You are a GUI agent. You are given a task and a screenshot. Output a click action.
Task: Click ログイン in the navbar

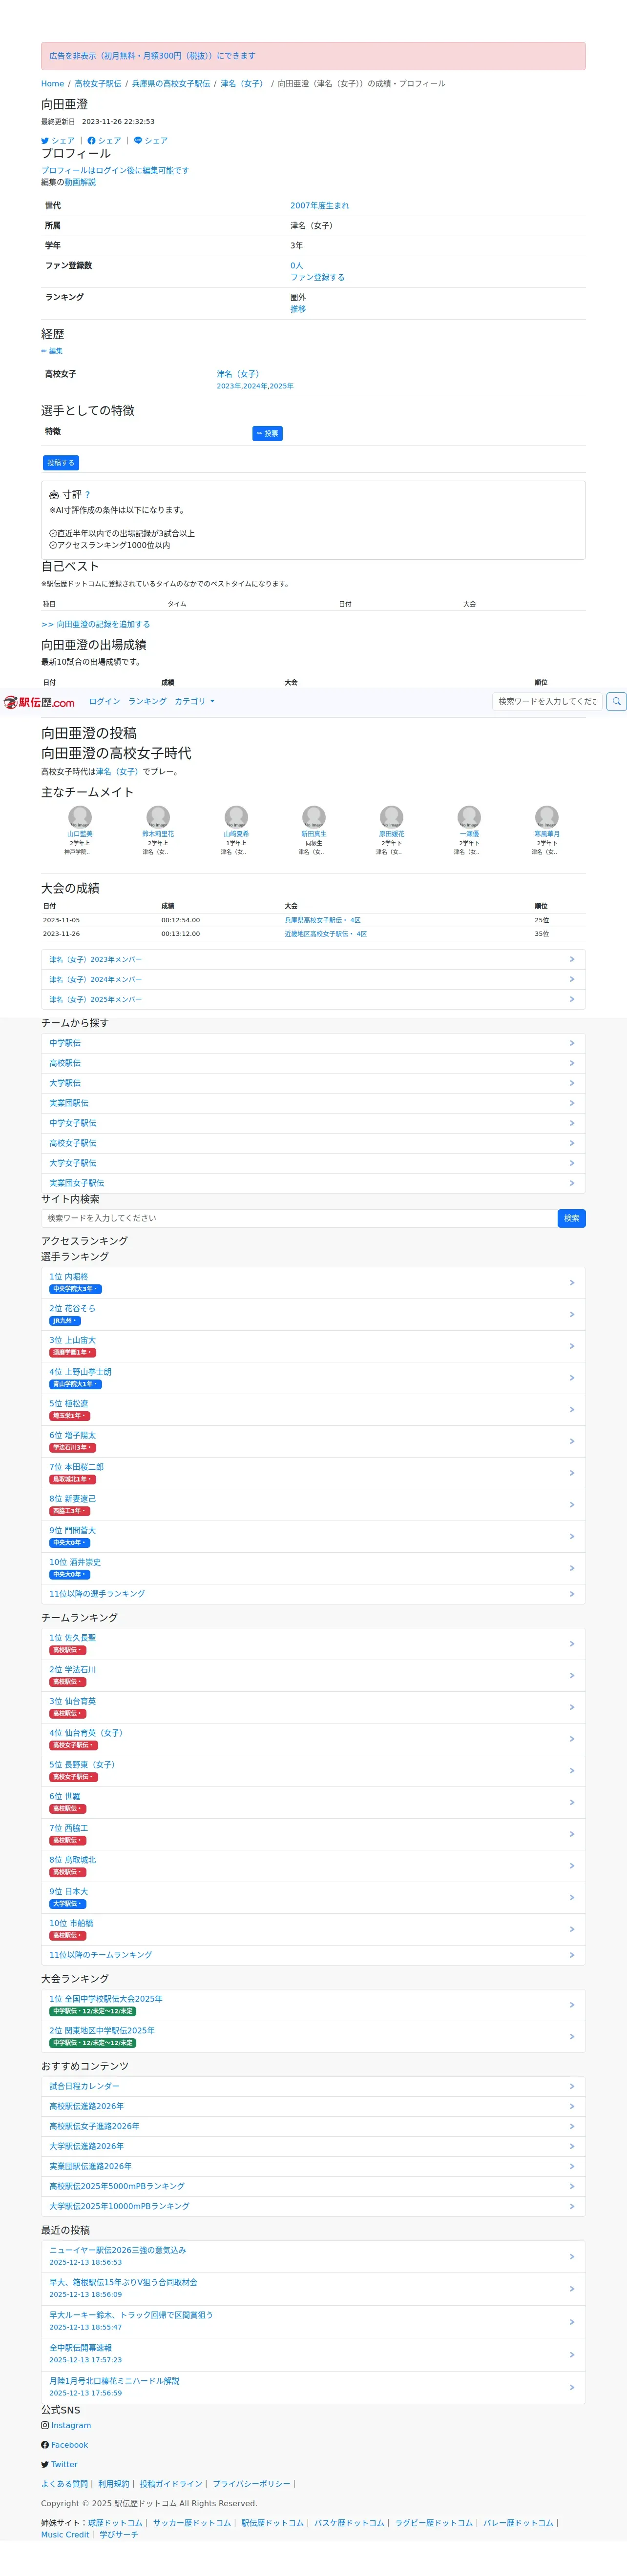104,702
